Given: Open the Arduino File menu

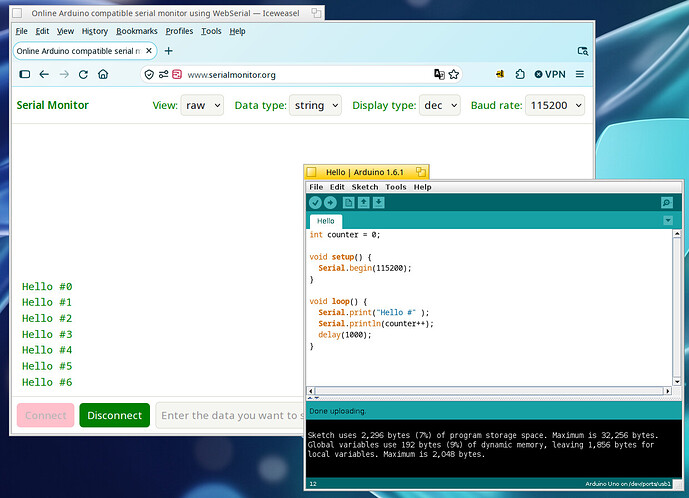Looking at the screenshot, I should pyautogui.click(x=316, y=187).
